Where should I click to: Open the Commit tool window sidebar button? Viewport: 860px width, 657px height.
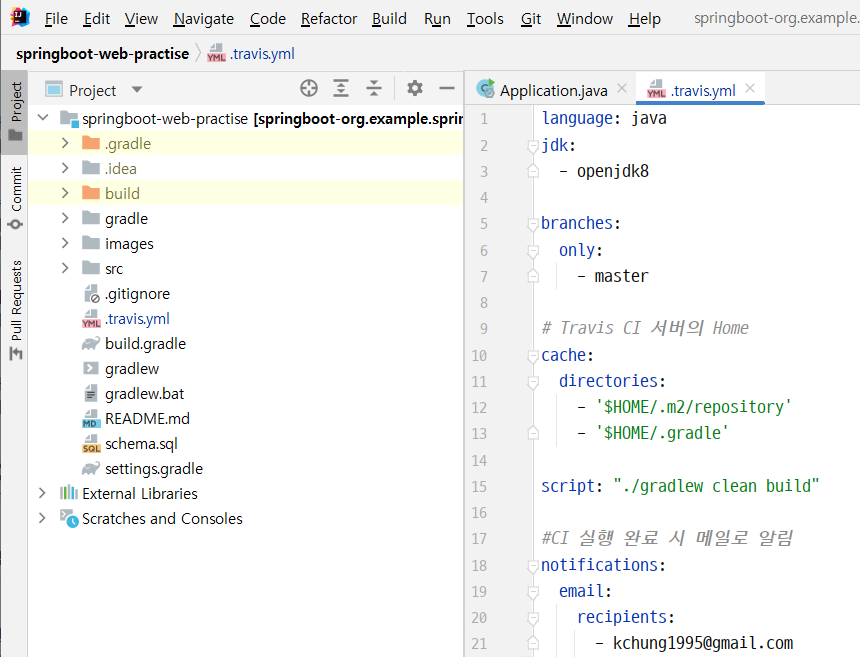coord(15,199)
